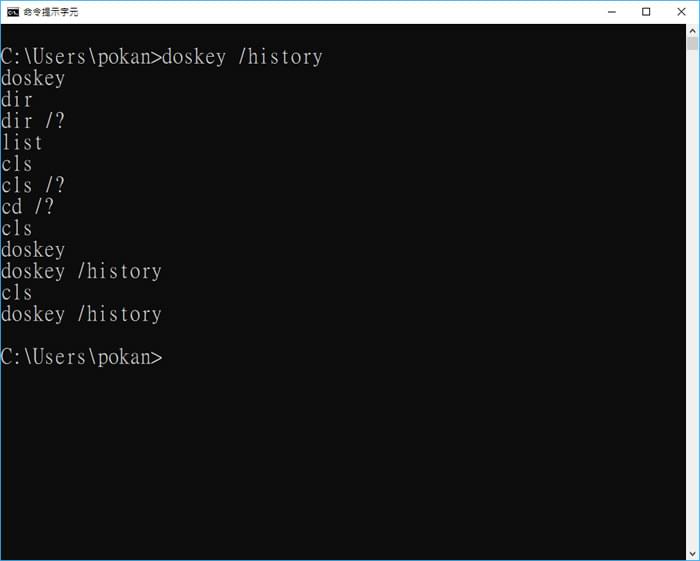
Task: Click the window title bar text
Action: pyautogui.click(x=50, y=12)
